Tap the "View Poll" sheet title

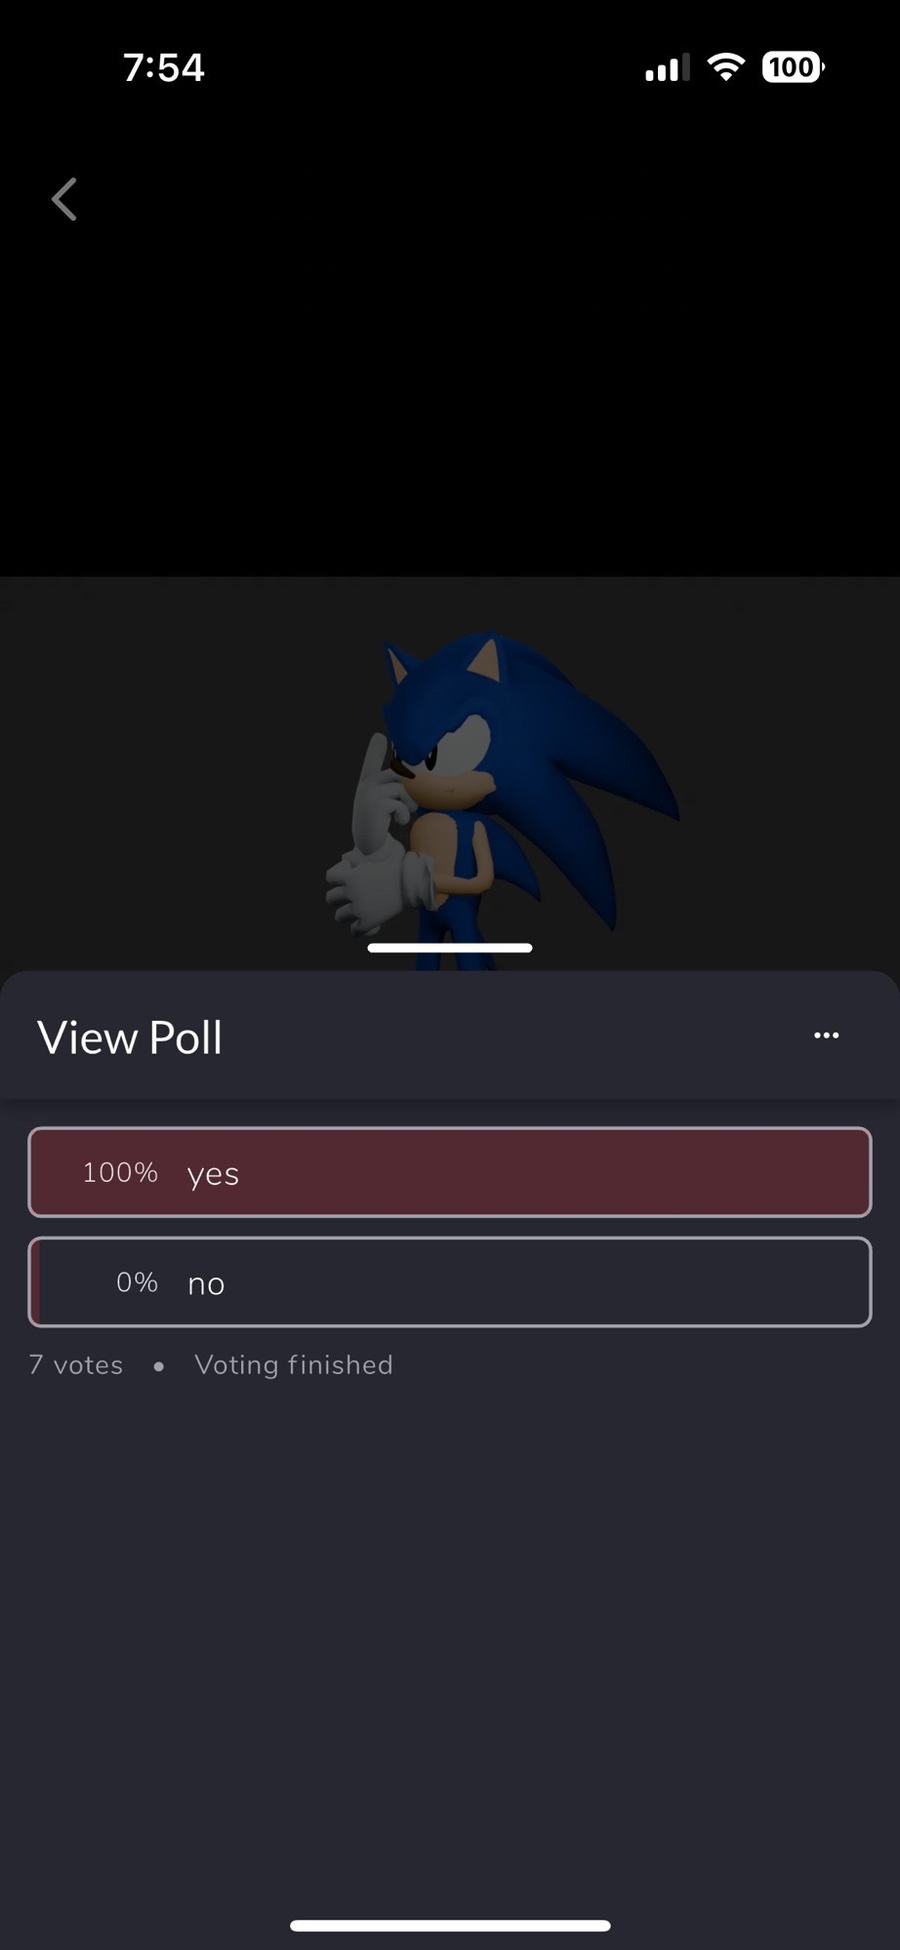[130, 1037]
